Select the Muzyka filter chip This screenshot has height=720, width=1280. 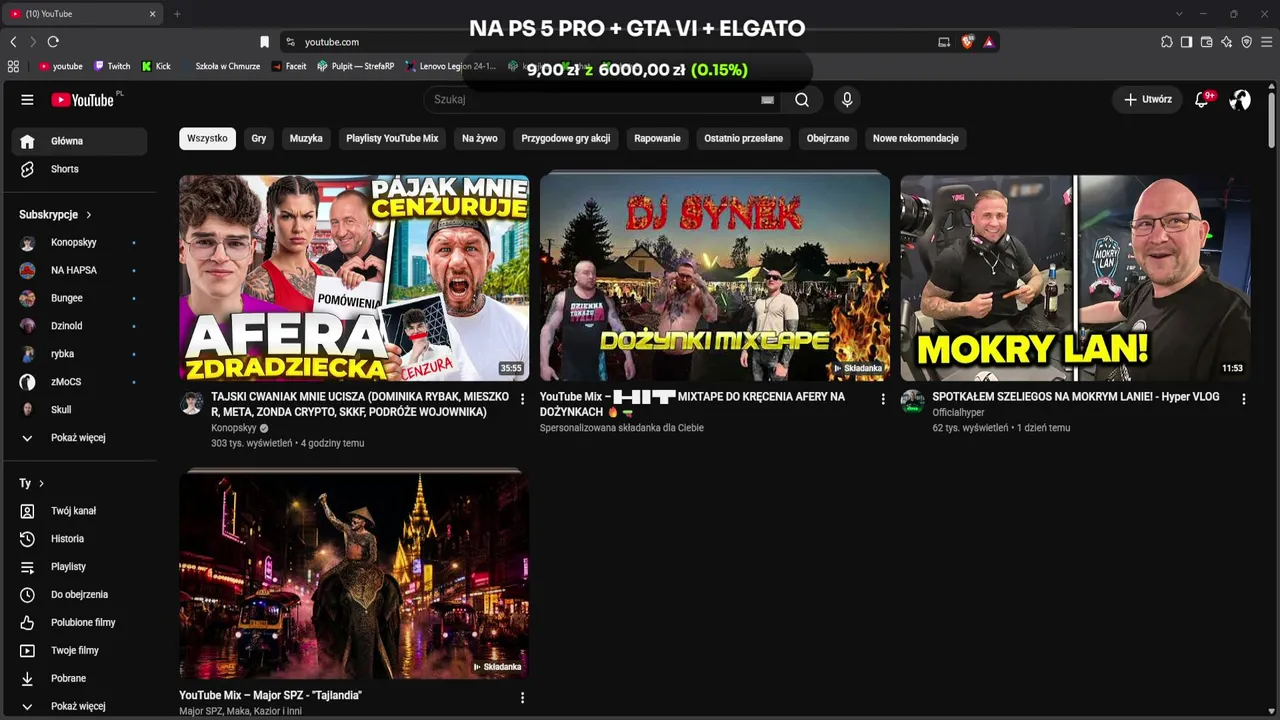click(x=306, y=138)
